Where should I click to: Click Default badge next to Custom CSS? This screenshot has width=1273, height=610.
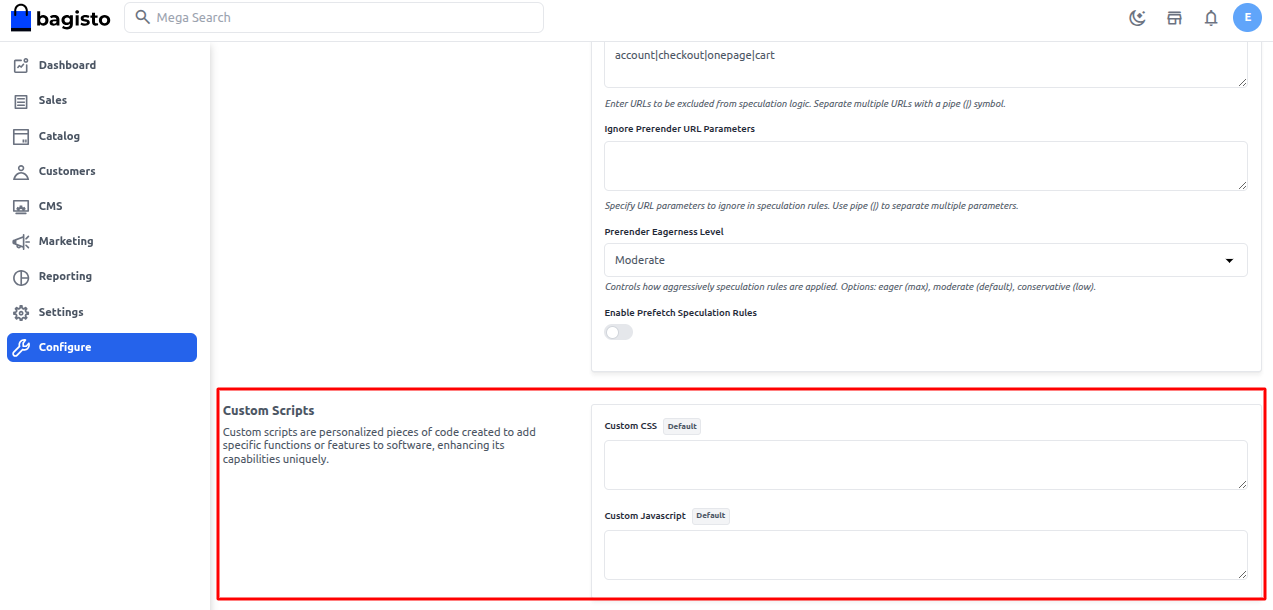click(x=681, y=426)
